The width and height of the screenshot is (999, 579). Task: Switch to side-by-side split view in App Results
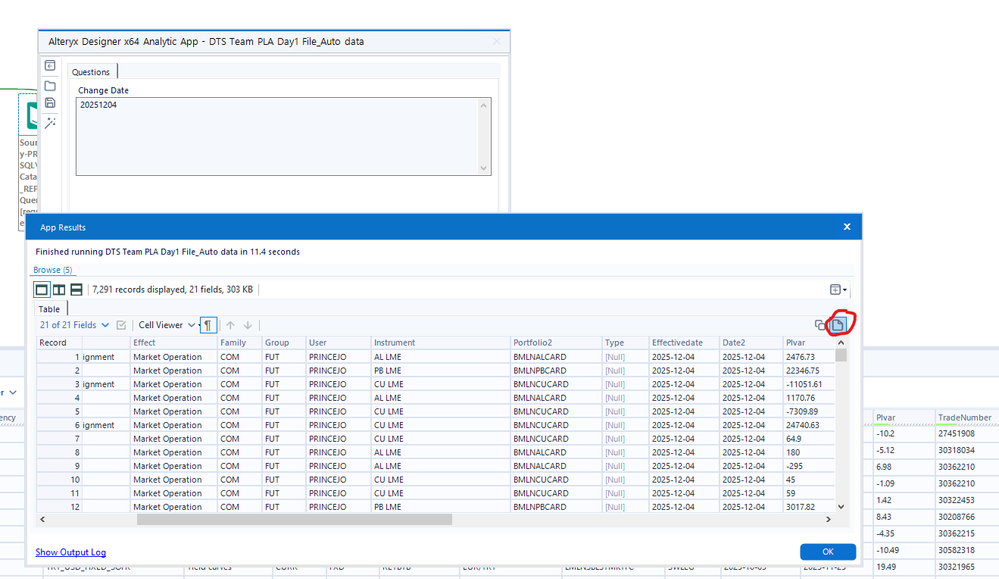point(59,290)
